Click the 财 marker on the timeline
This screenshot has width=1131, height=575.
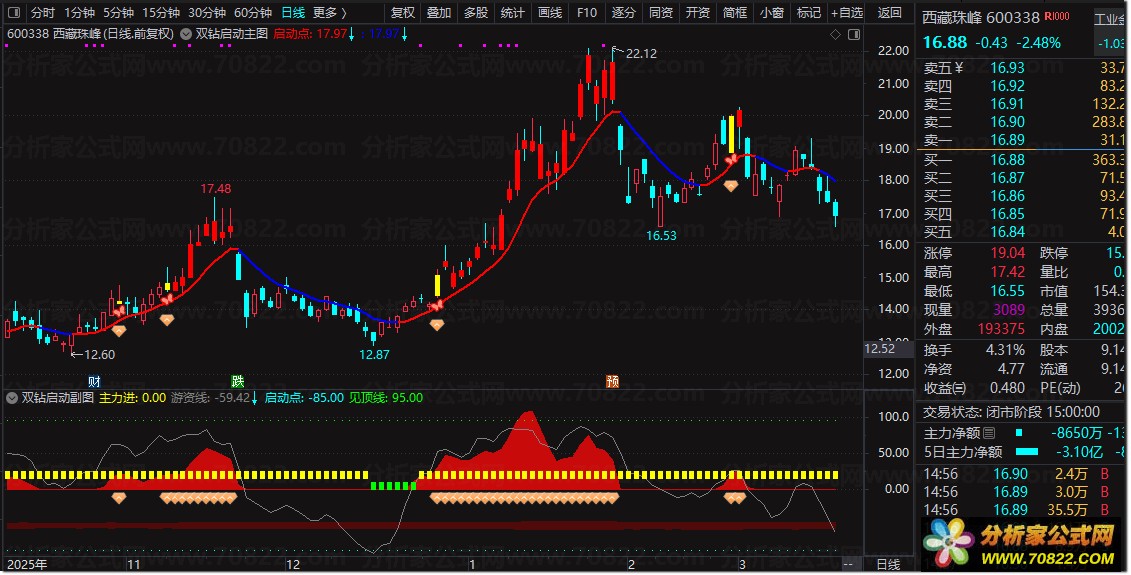94,381
